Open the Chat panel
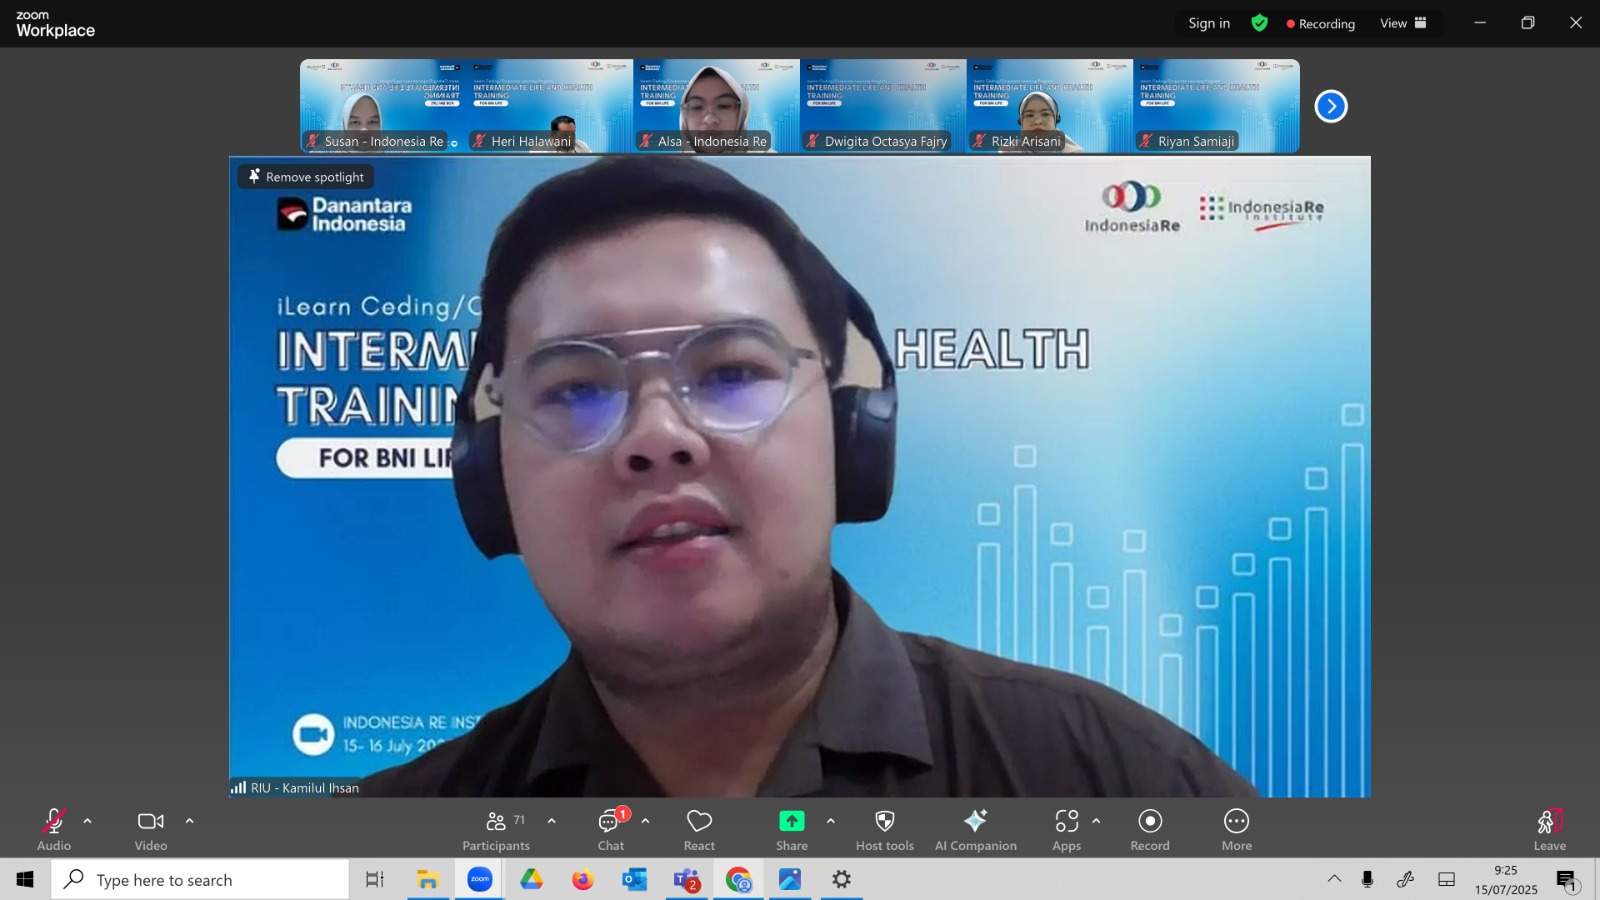Image resolution: width=1600 pixels, height=900 pixels. (x=611, y=830)
